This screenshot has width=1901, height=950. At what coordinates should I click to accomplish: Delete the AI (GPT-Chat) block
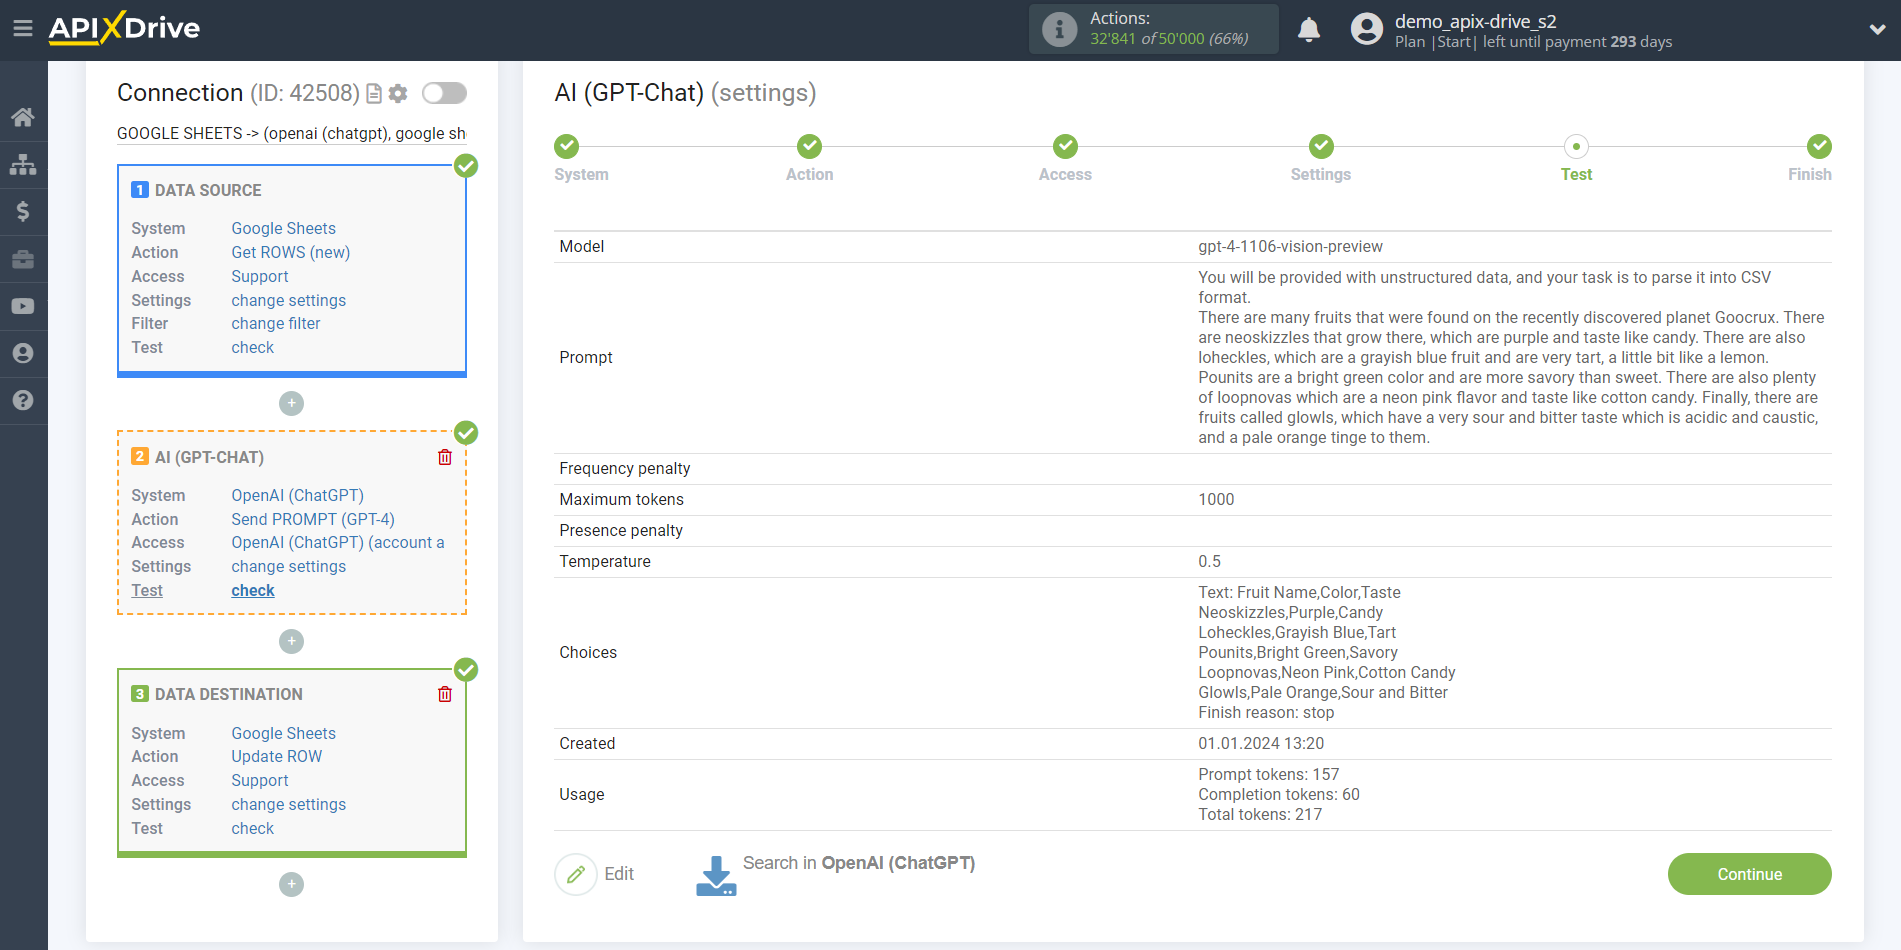[x=445, y=457]
